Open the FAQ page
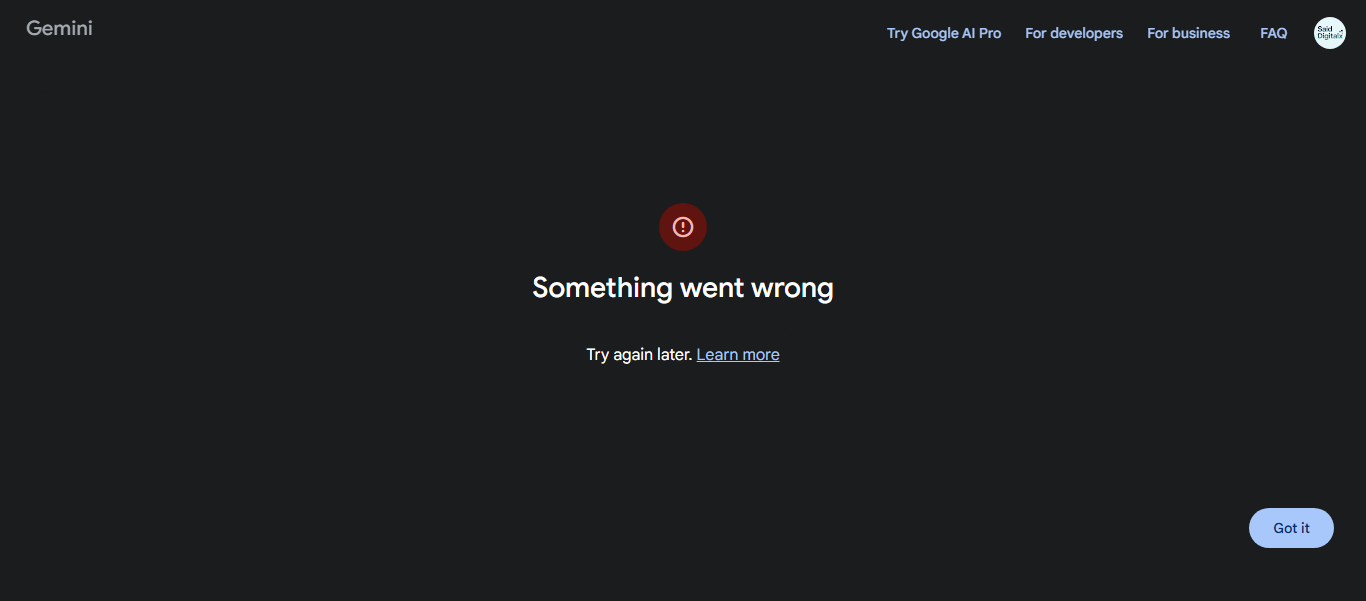1366x601 pixels. click(1274, 33)
